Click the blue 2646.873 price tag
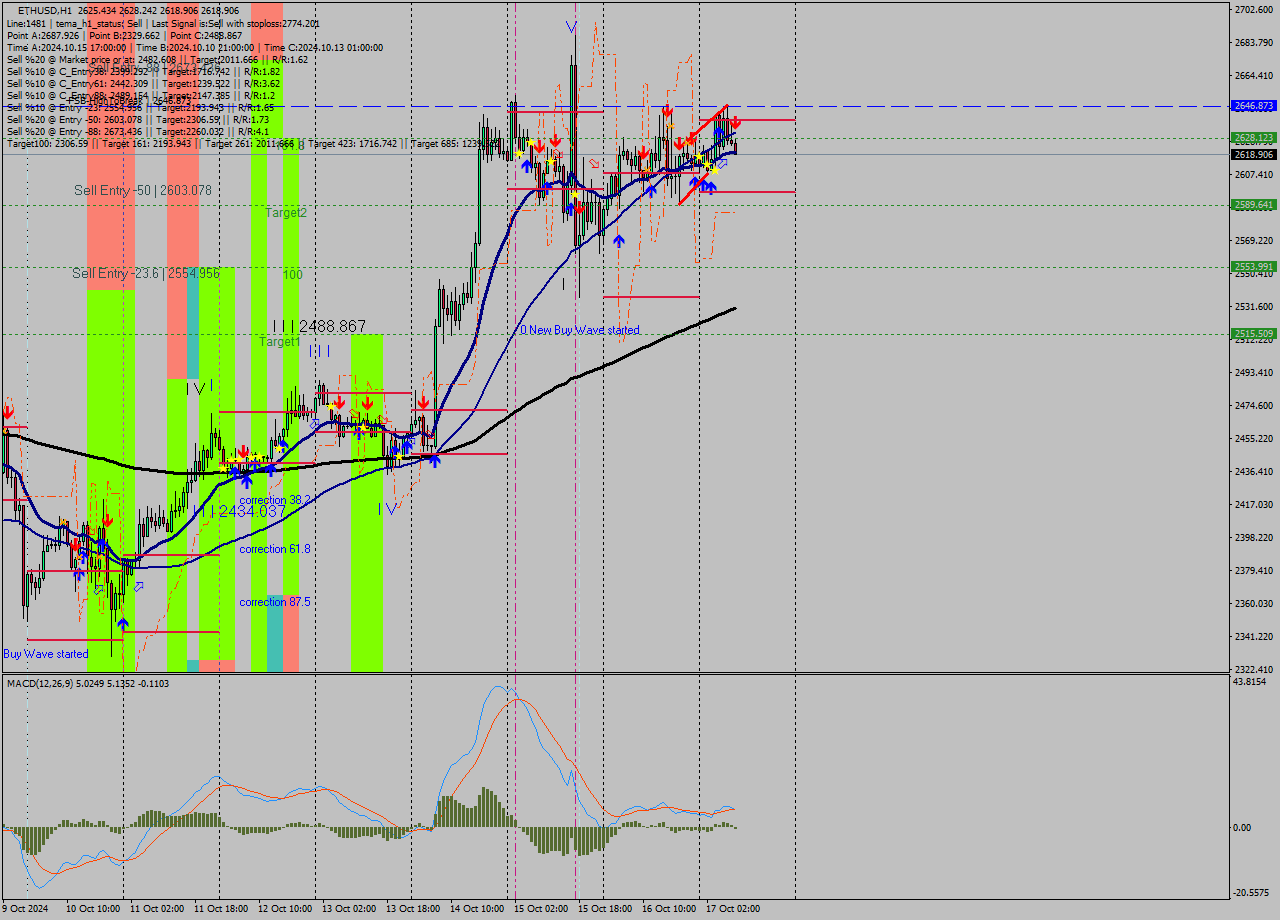 (1254, 105)
